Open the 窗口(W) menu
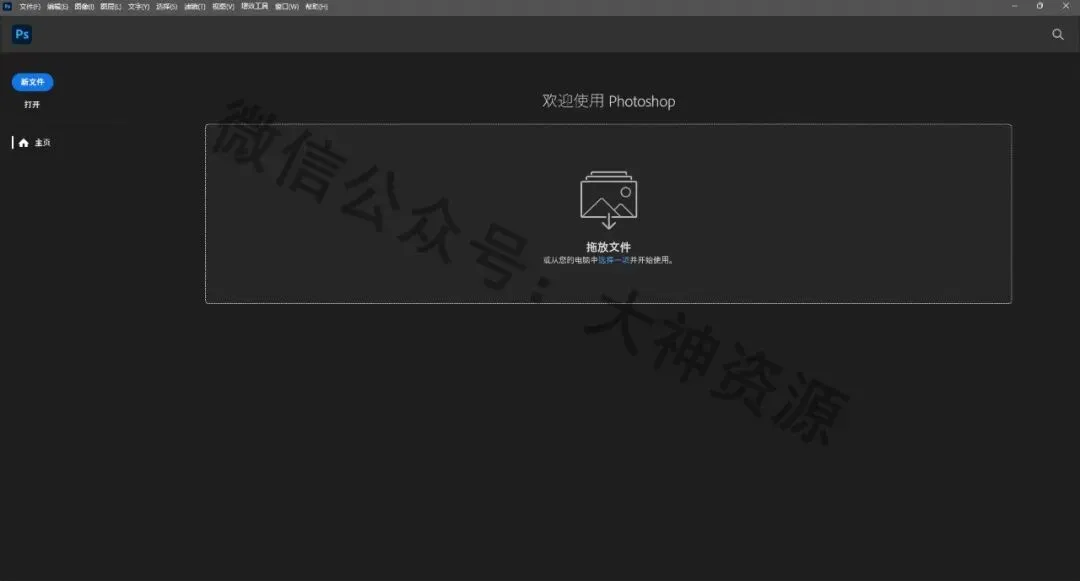The height and width of the screenshot is (581, 1080). coord(287,6)
